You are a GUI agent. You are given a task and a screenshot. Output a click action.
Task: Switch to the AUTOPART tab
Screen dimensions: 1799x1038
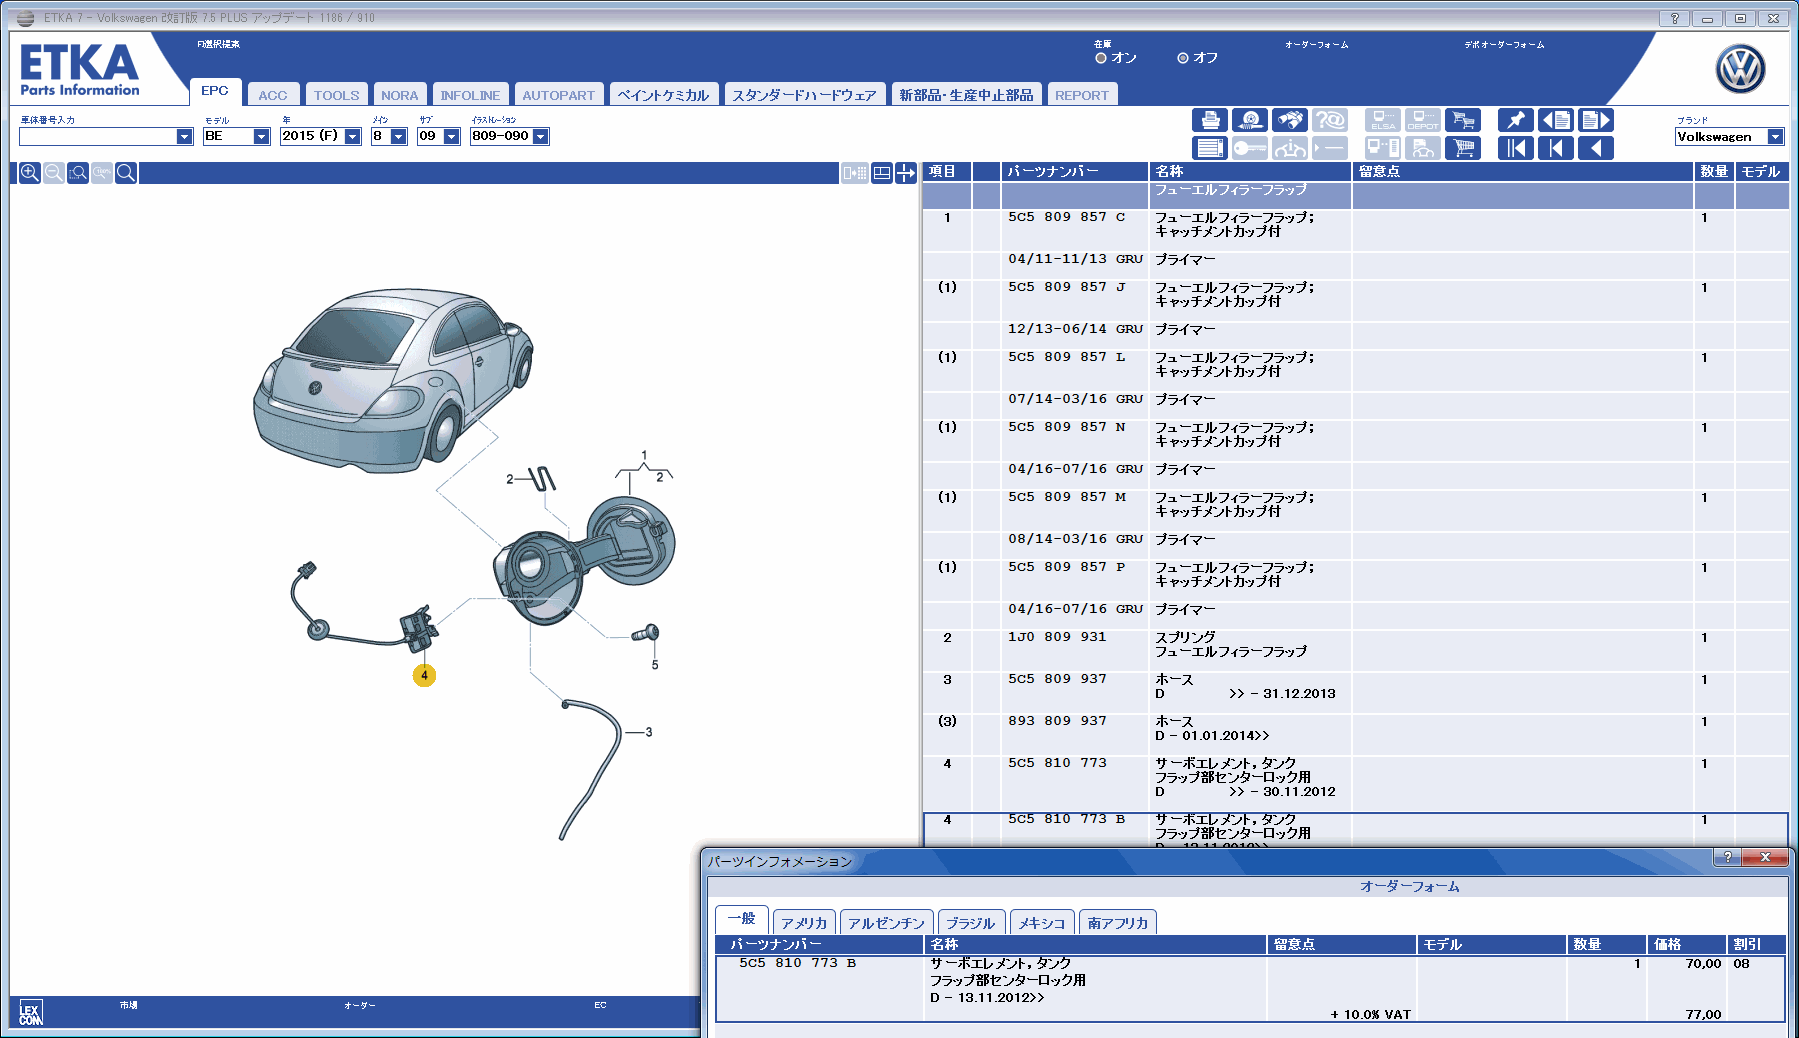click(x=558, y=95)
